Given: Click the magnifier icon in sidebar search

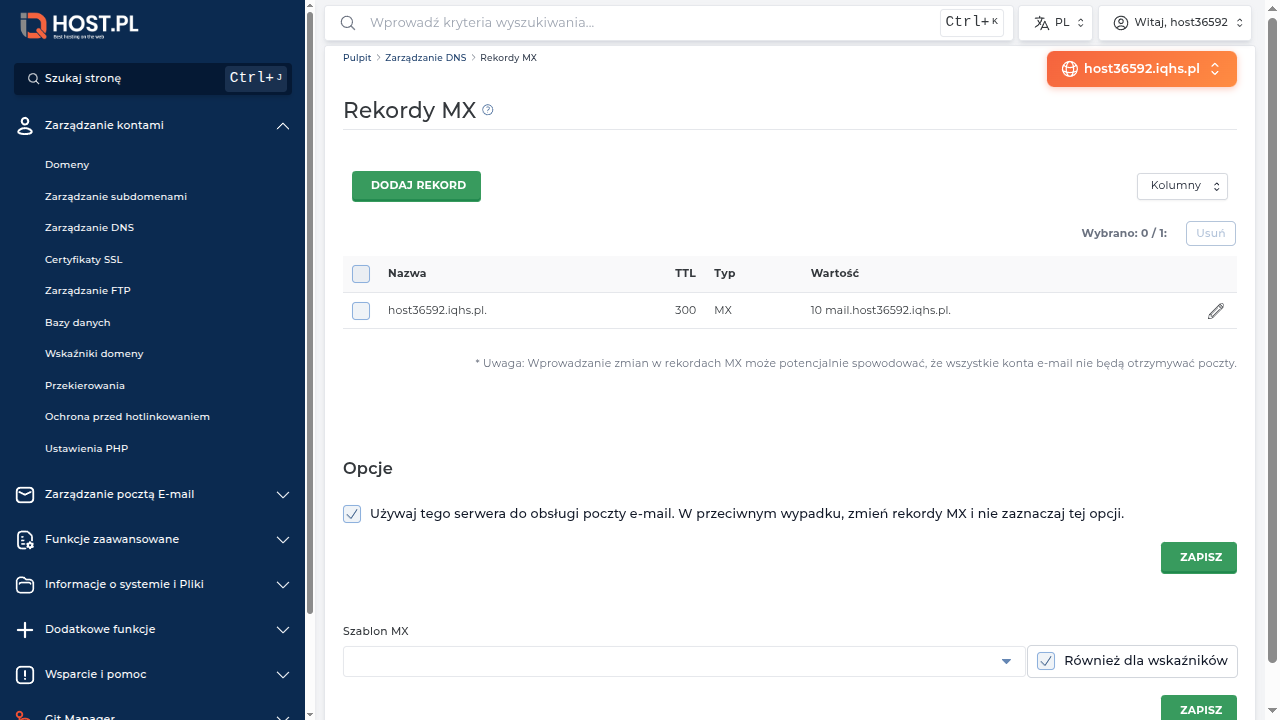Looking at the screenshot, I should (x=33, y=78).
